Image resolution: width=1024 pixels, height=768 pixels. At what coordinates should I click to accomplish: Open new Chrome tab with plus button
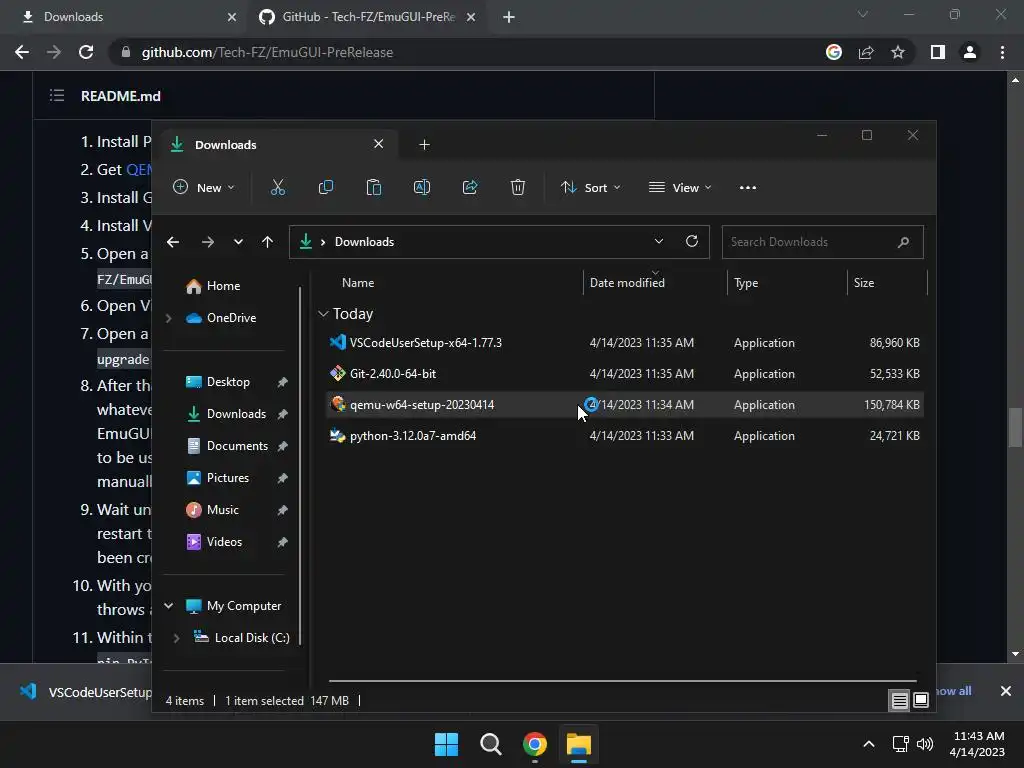coord(509,17)
